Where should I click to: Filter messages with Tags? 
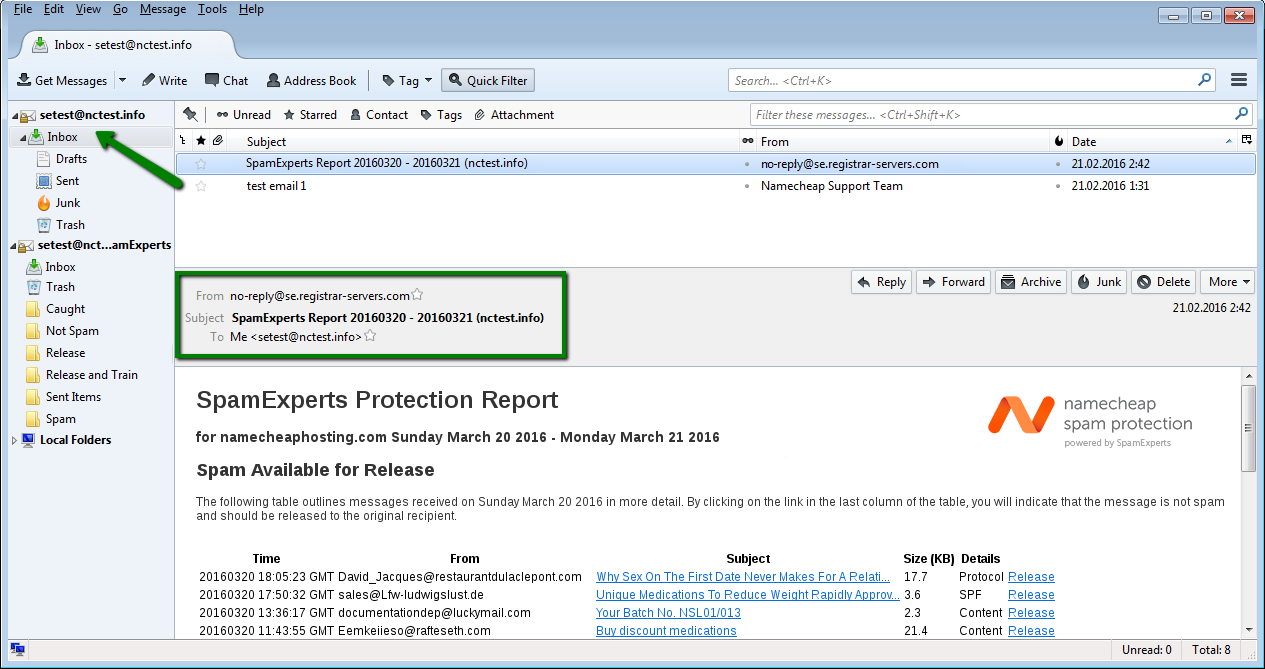coord(441,115)
